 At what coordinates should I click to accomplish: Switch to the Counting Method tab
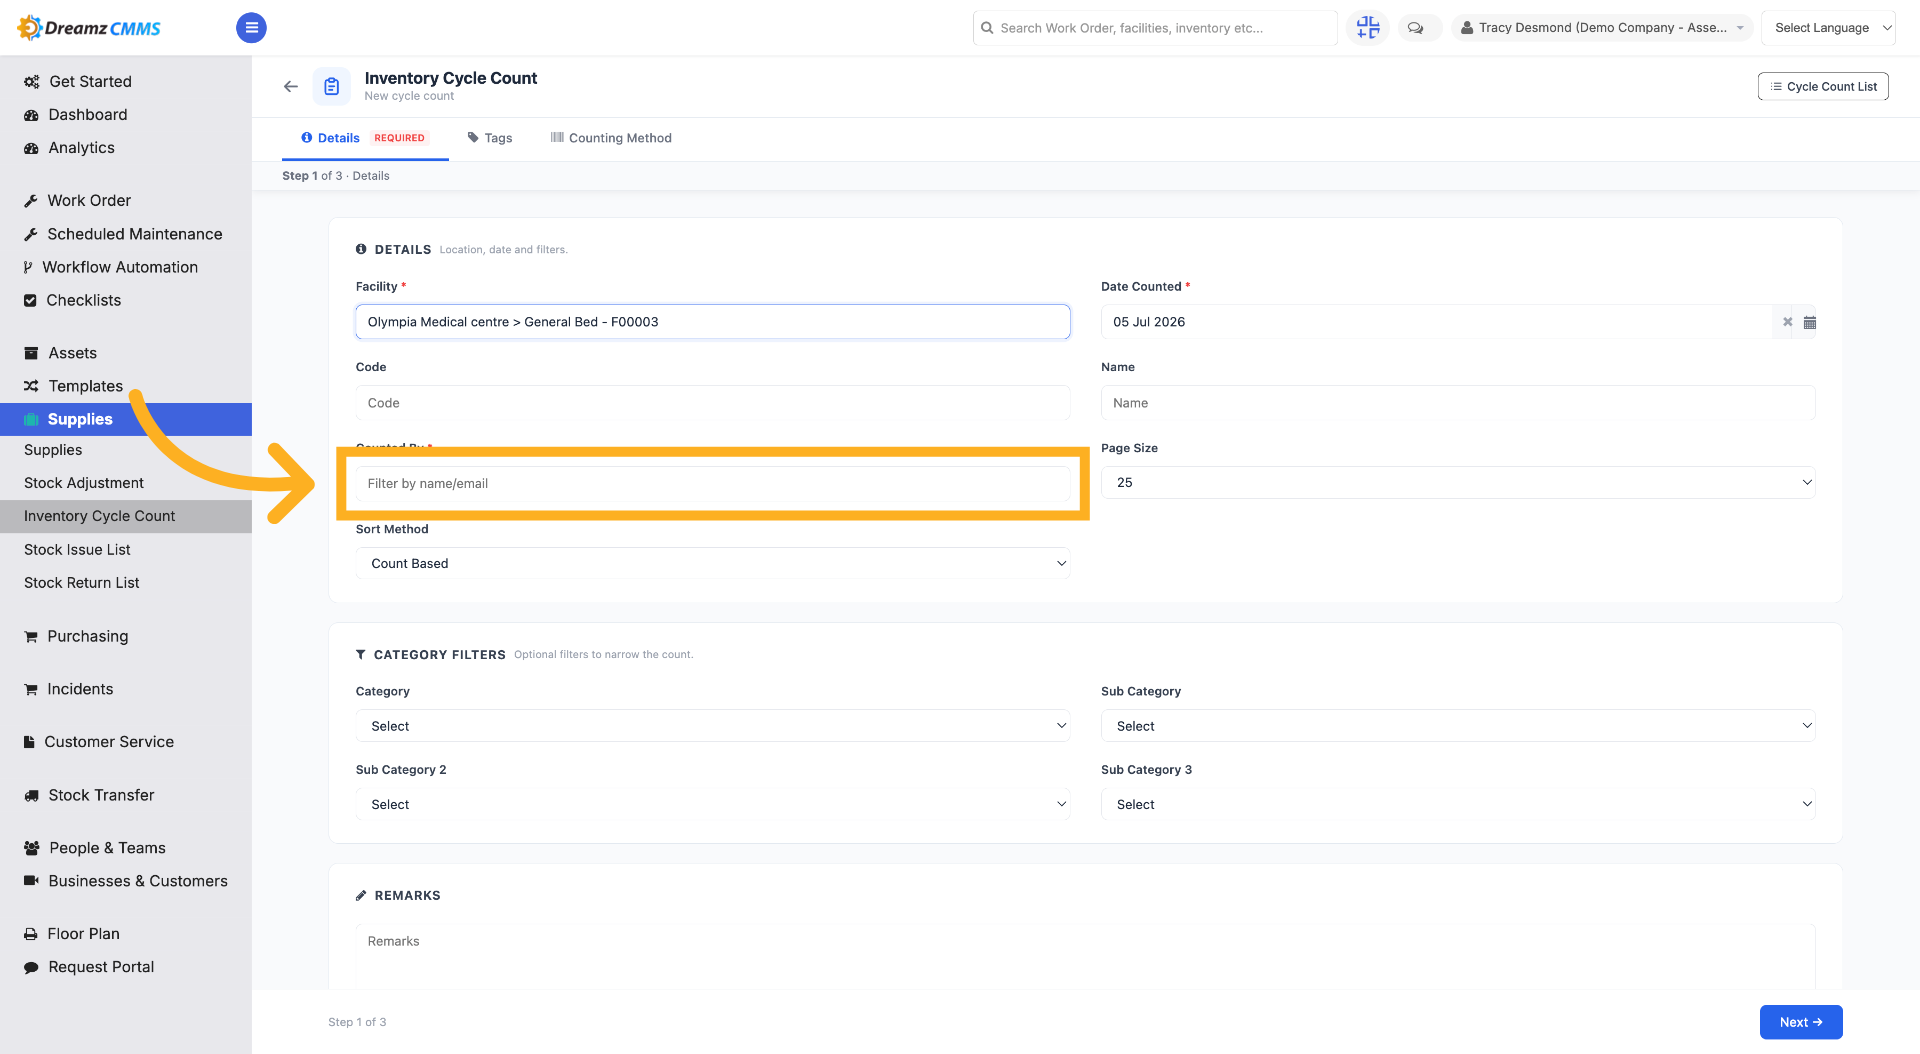point(611,138)
